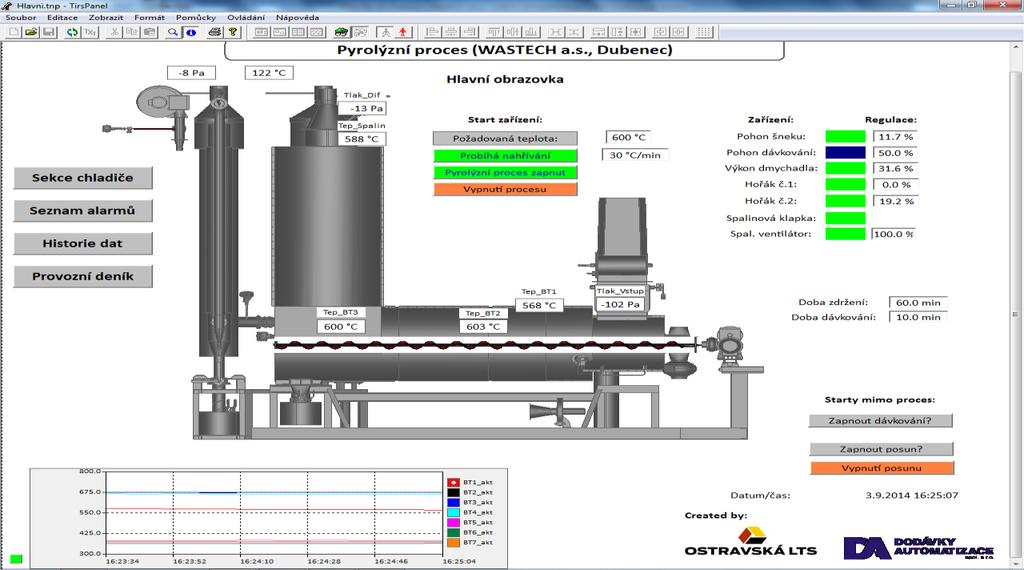Click the first window layout icon
1024x570 pixels.
click(261, 31)
